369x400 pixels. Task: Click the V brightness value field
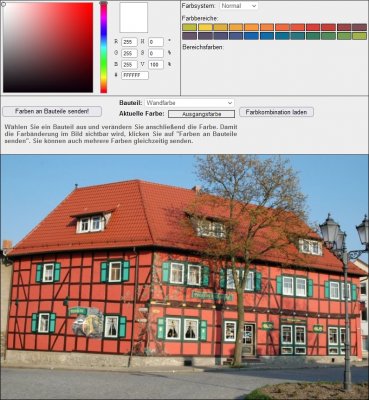[x=156, y=65]
